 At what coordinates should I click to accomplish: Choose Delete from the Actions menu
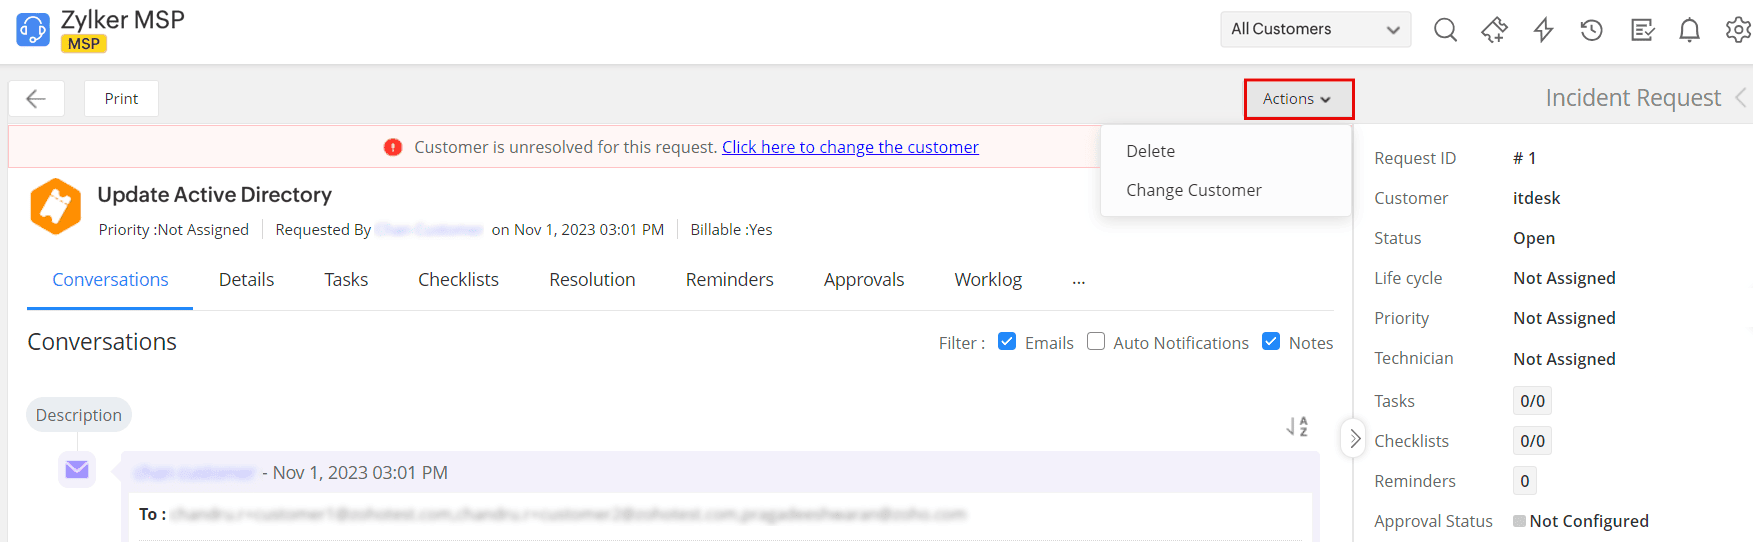coord(1150,151)
